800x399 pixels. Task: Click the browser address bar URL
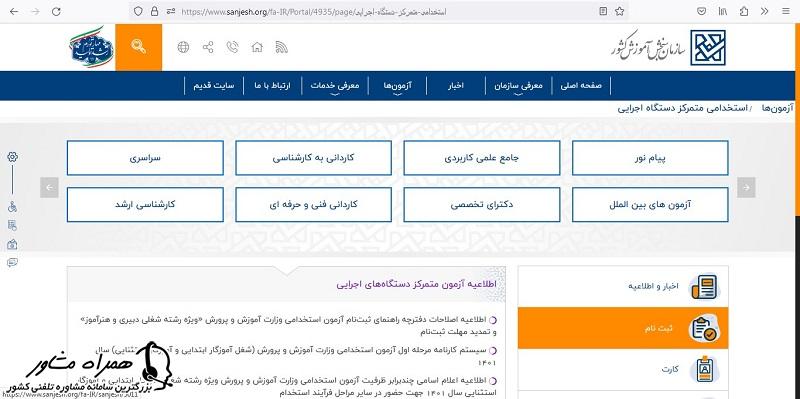tap(314, 11)
